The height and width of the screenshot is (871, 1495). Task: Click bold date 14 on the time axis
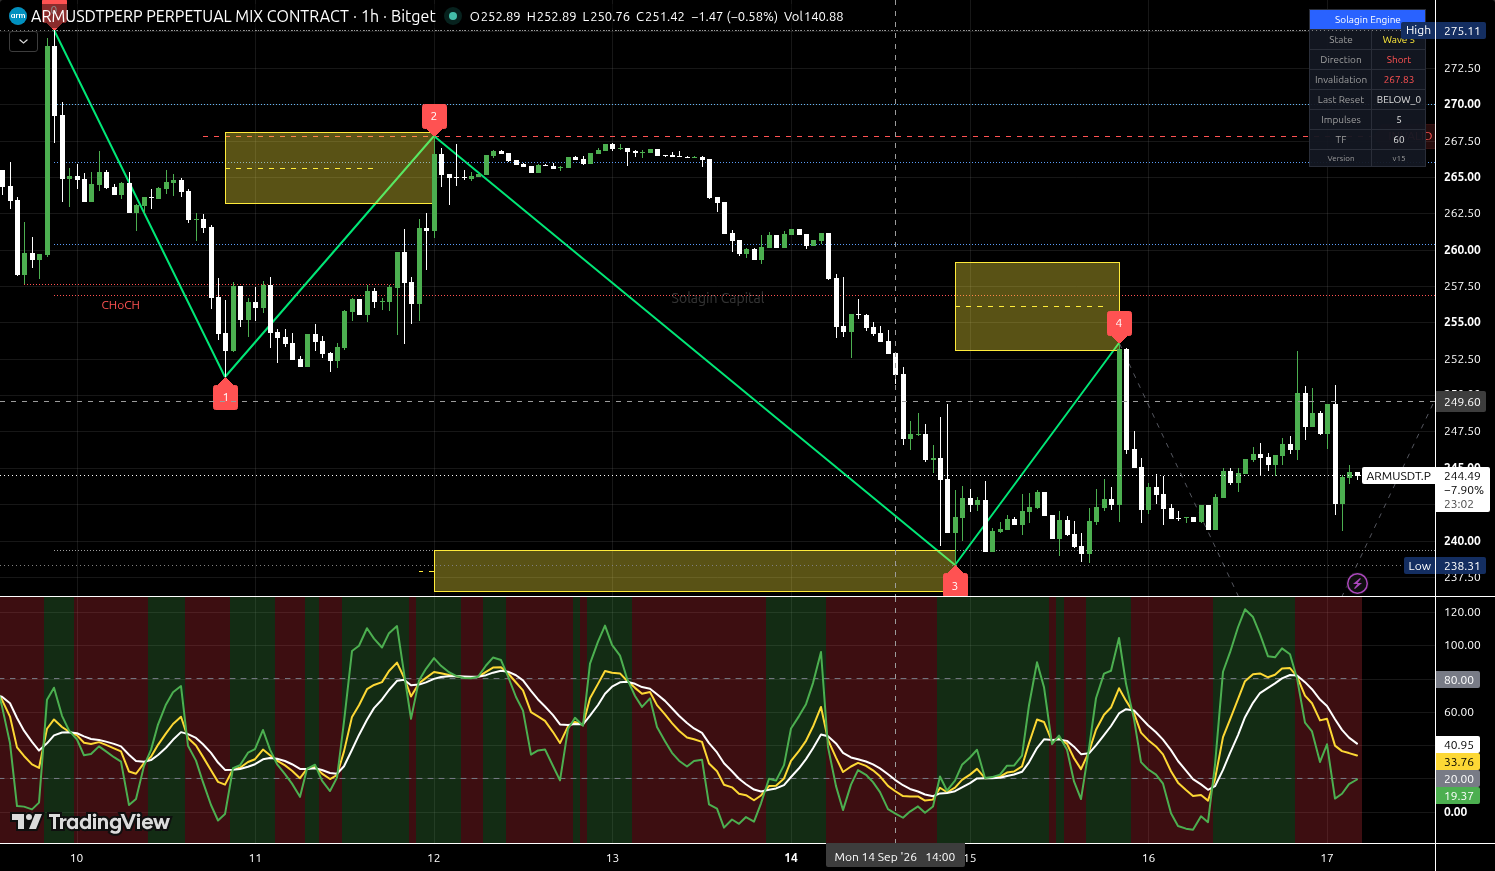click(791, 858)
